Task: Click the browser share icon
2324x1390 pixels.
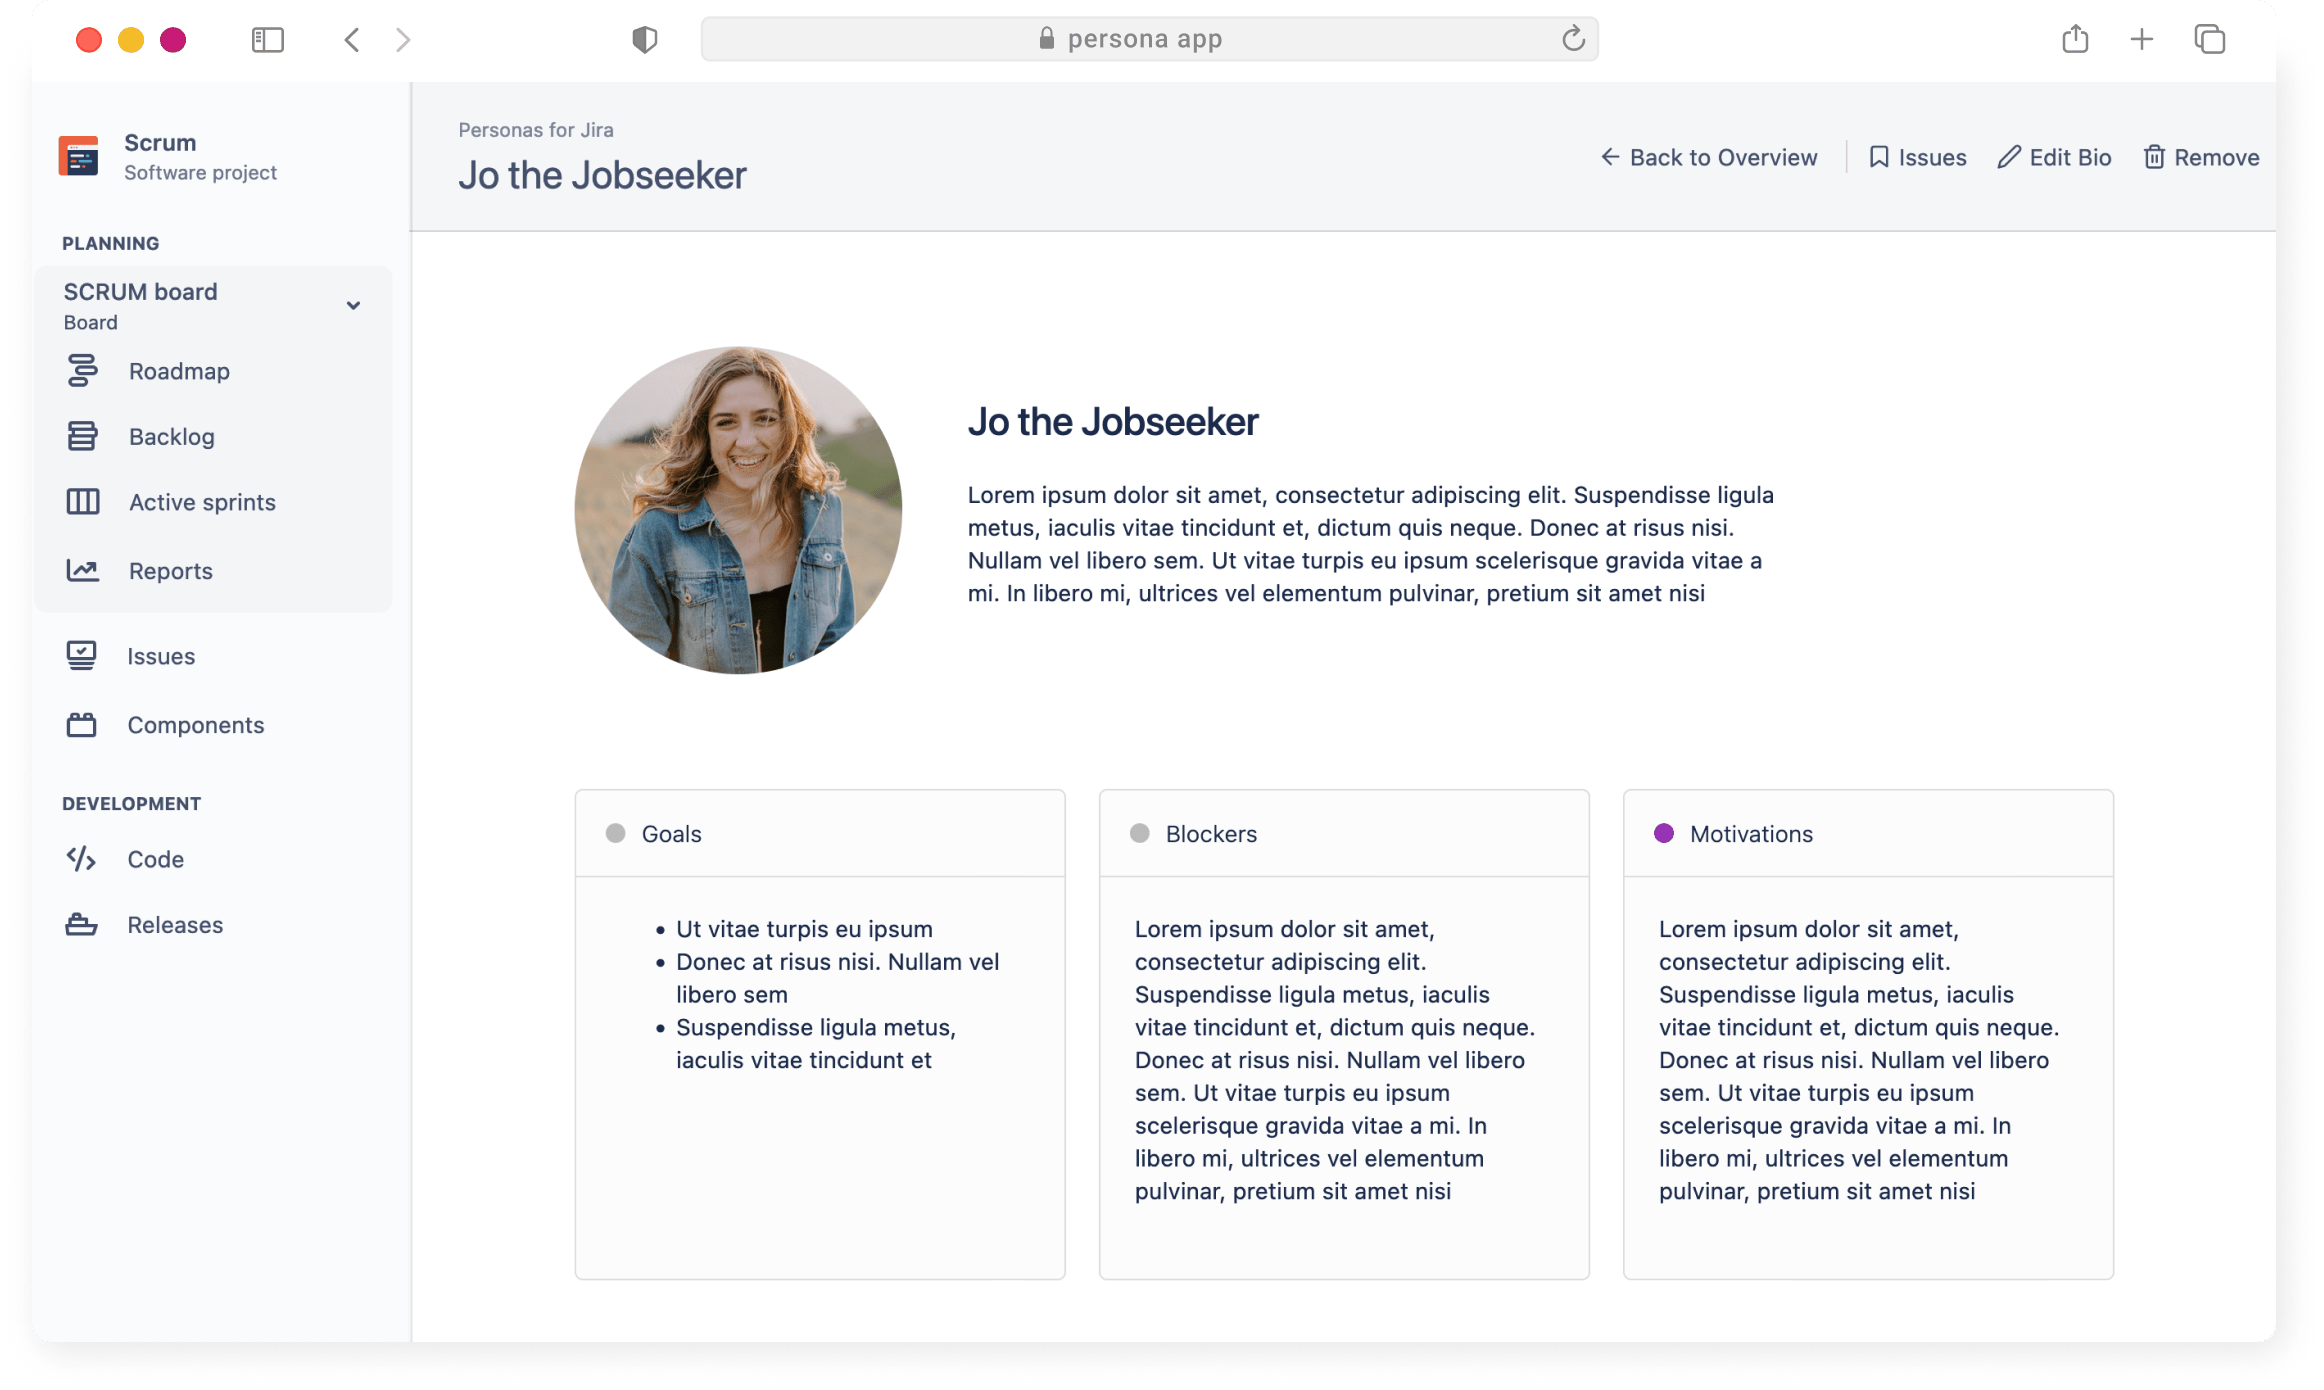Action: coord(2075,40)
